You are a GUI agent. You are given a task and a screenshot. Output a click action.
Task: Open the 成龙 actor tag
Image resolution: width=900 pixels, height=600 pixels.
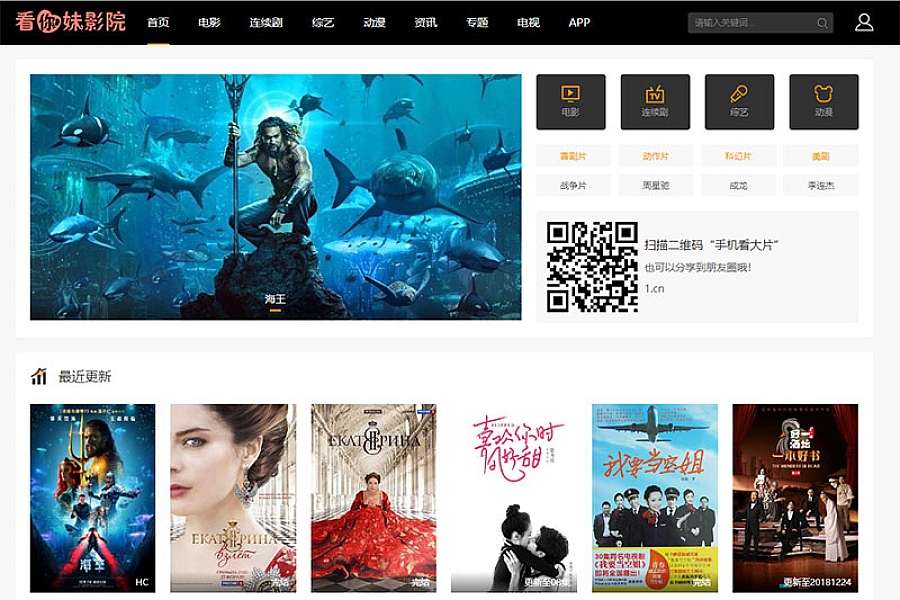pyautogui.click(x=738, y=185)
